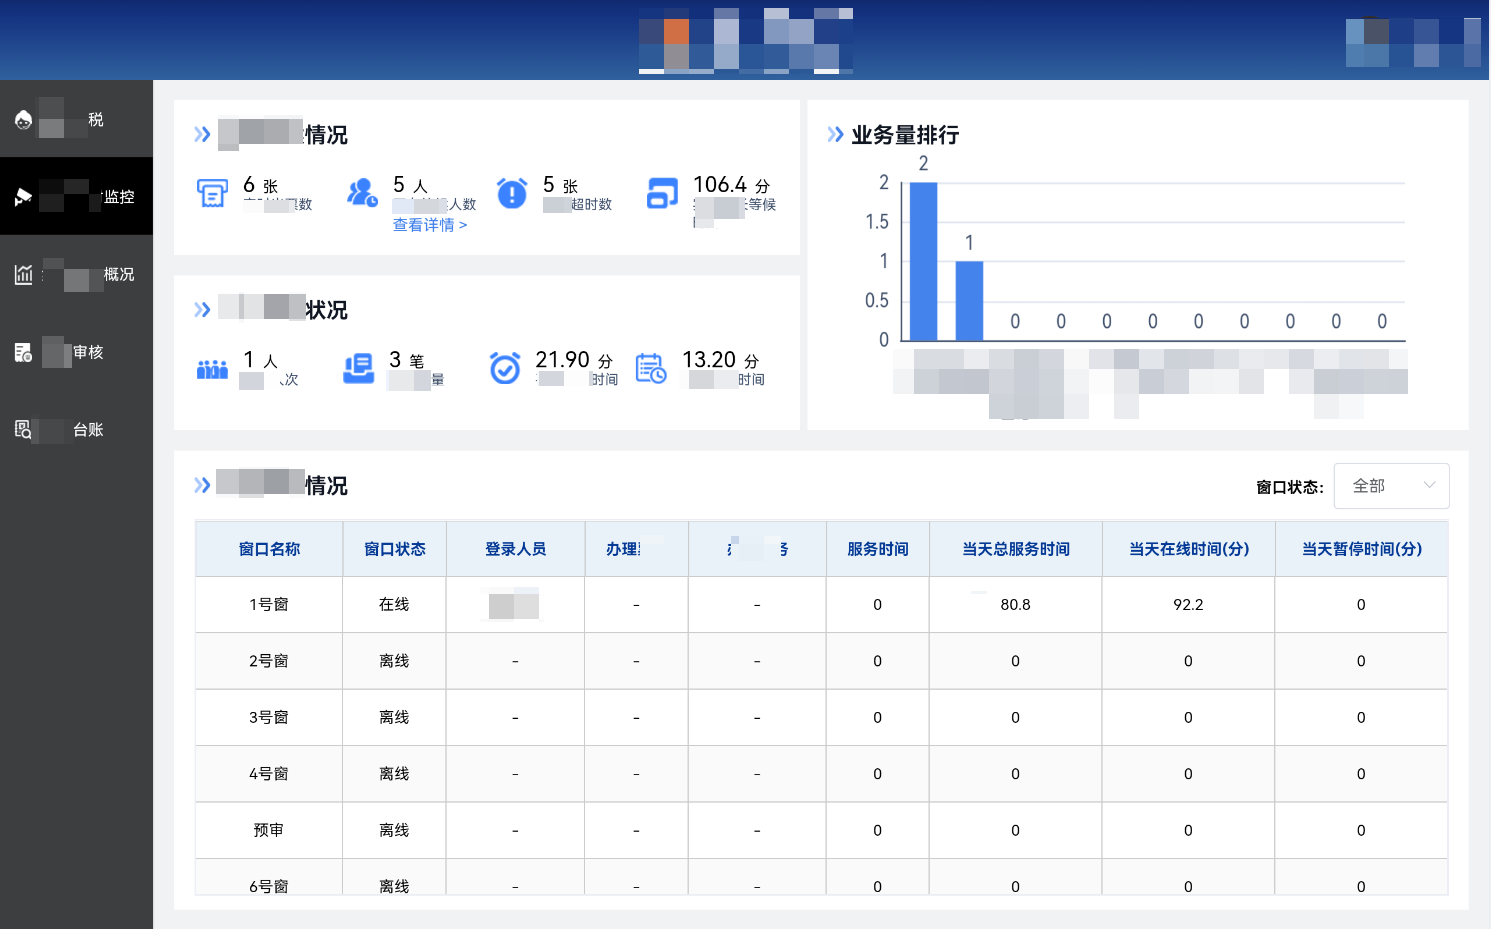This screenshot has height=929, width=1491.
Task: Click the camera icon beside 监控
Action: (23, 197)
